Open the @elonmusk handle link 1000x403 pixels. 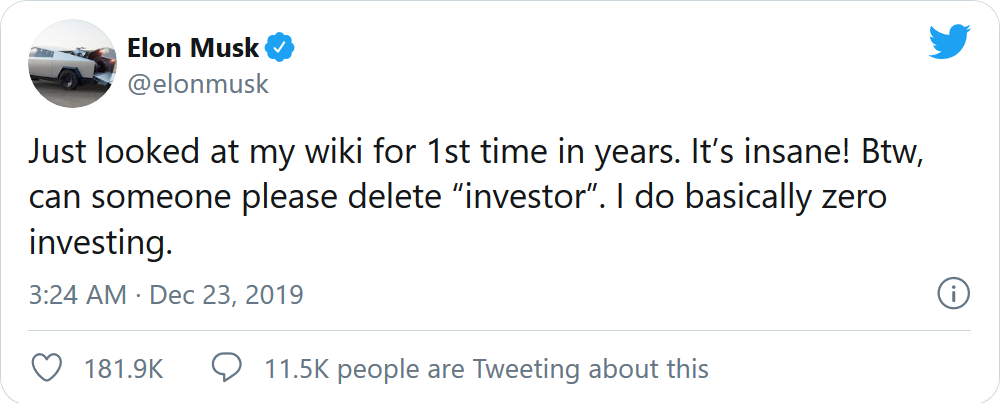point(198,83)
